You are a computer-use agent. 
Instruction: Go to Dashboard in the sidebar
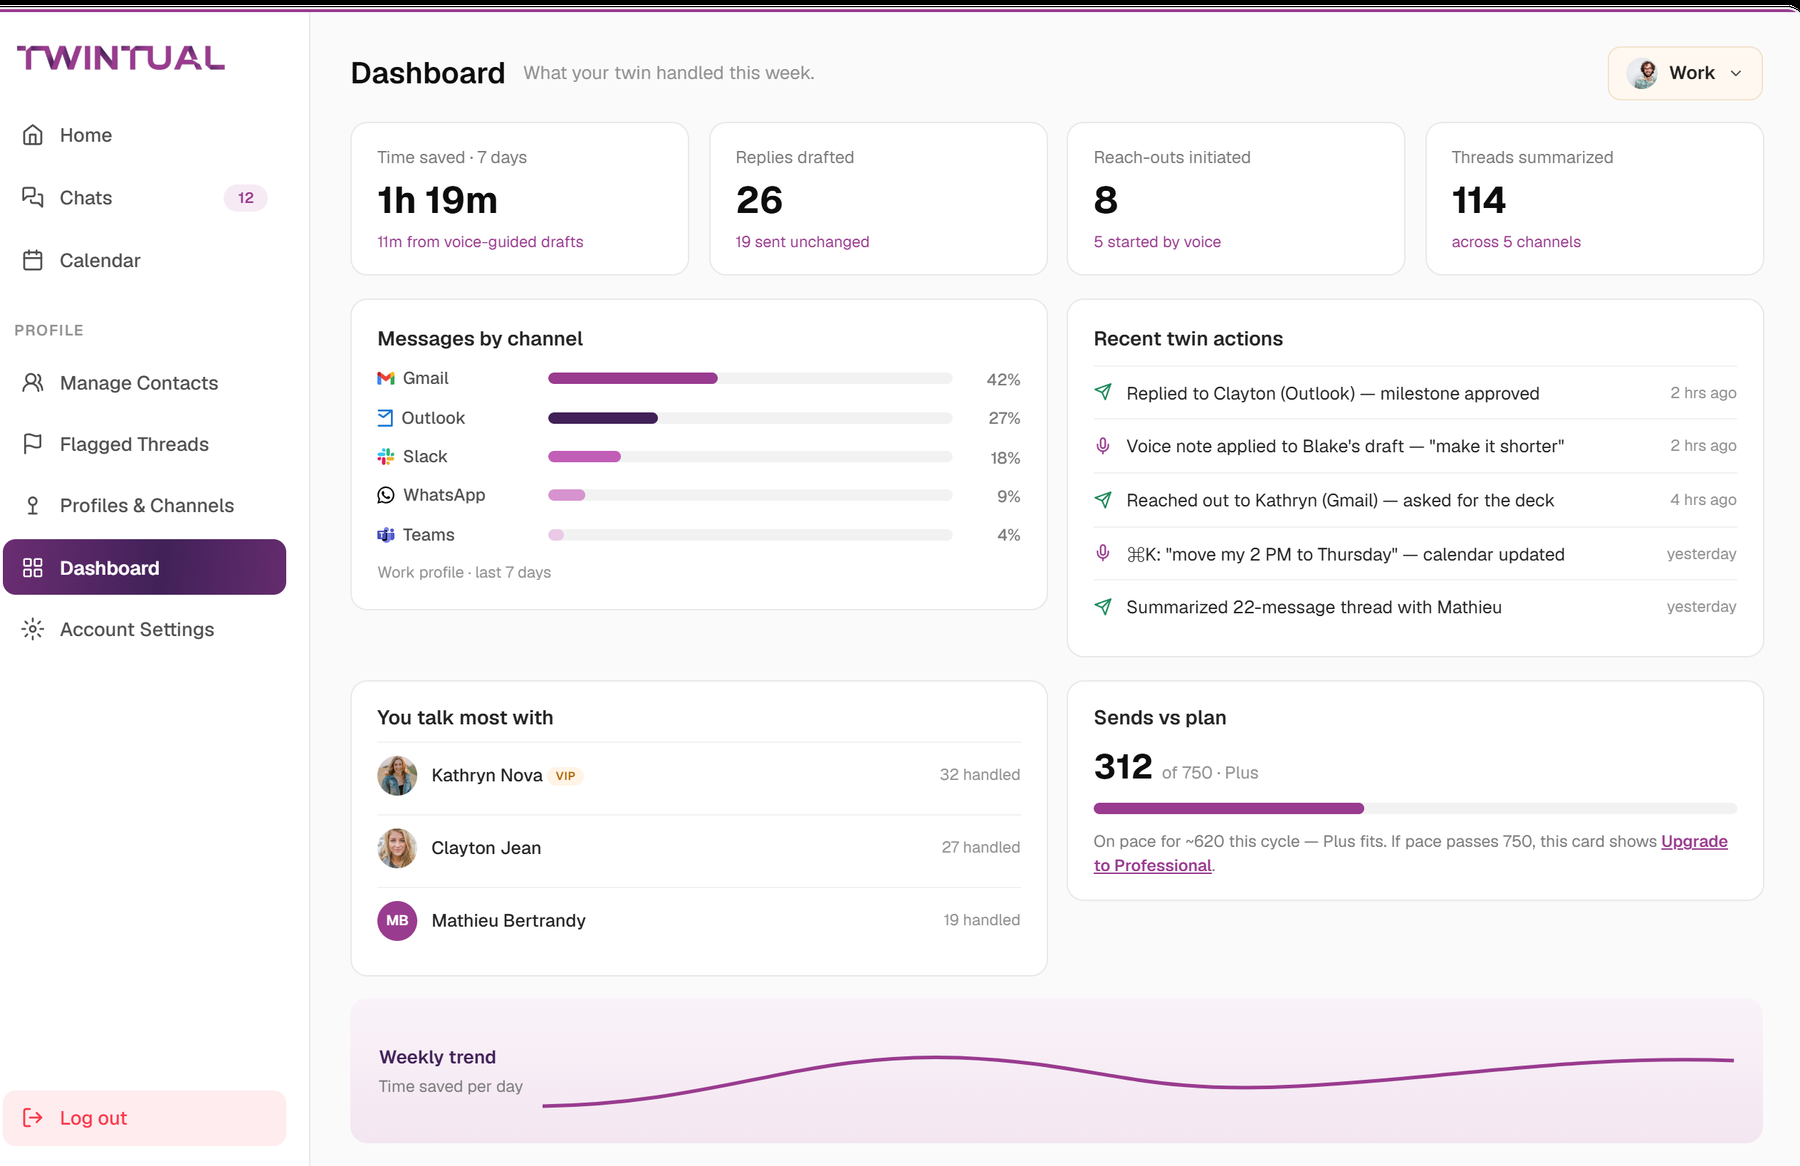[145, 567]
